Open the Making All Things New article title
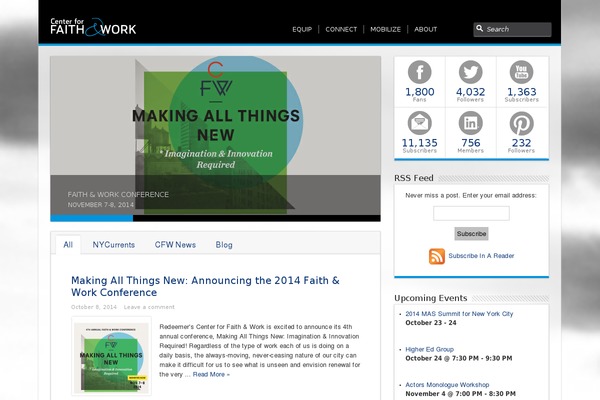Viewport: 600px width, 400px height. coord(205,286)
